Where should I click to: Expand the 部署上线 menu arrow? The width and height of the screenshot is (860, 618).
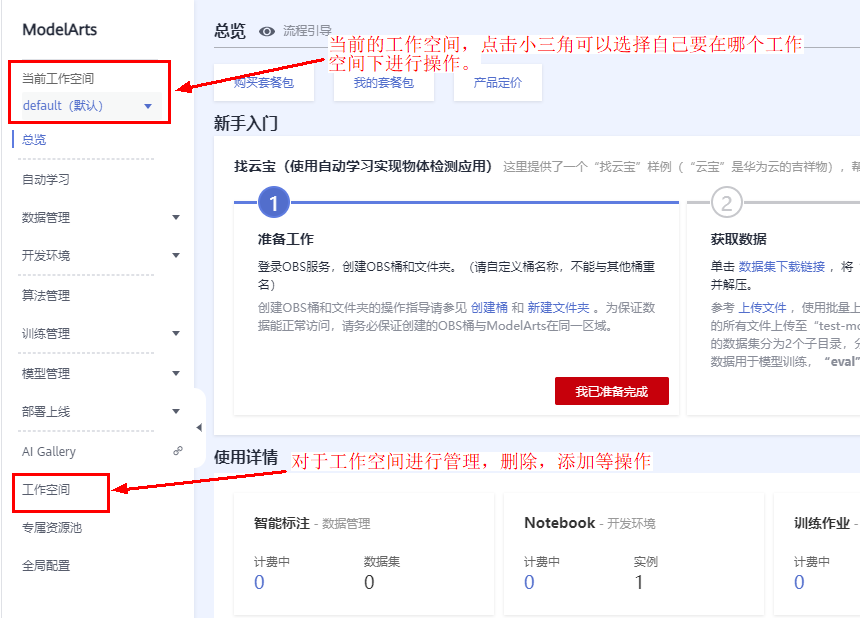[176, 411]
